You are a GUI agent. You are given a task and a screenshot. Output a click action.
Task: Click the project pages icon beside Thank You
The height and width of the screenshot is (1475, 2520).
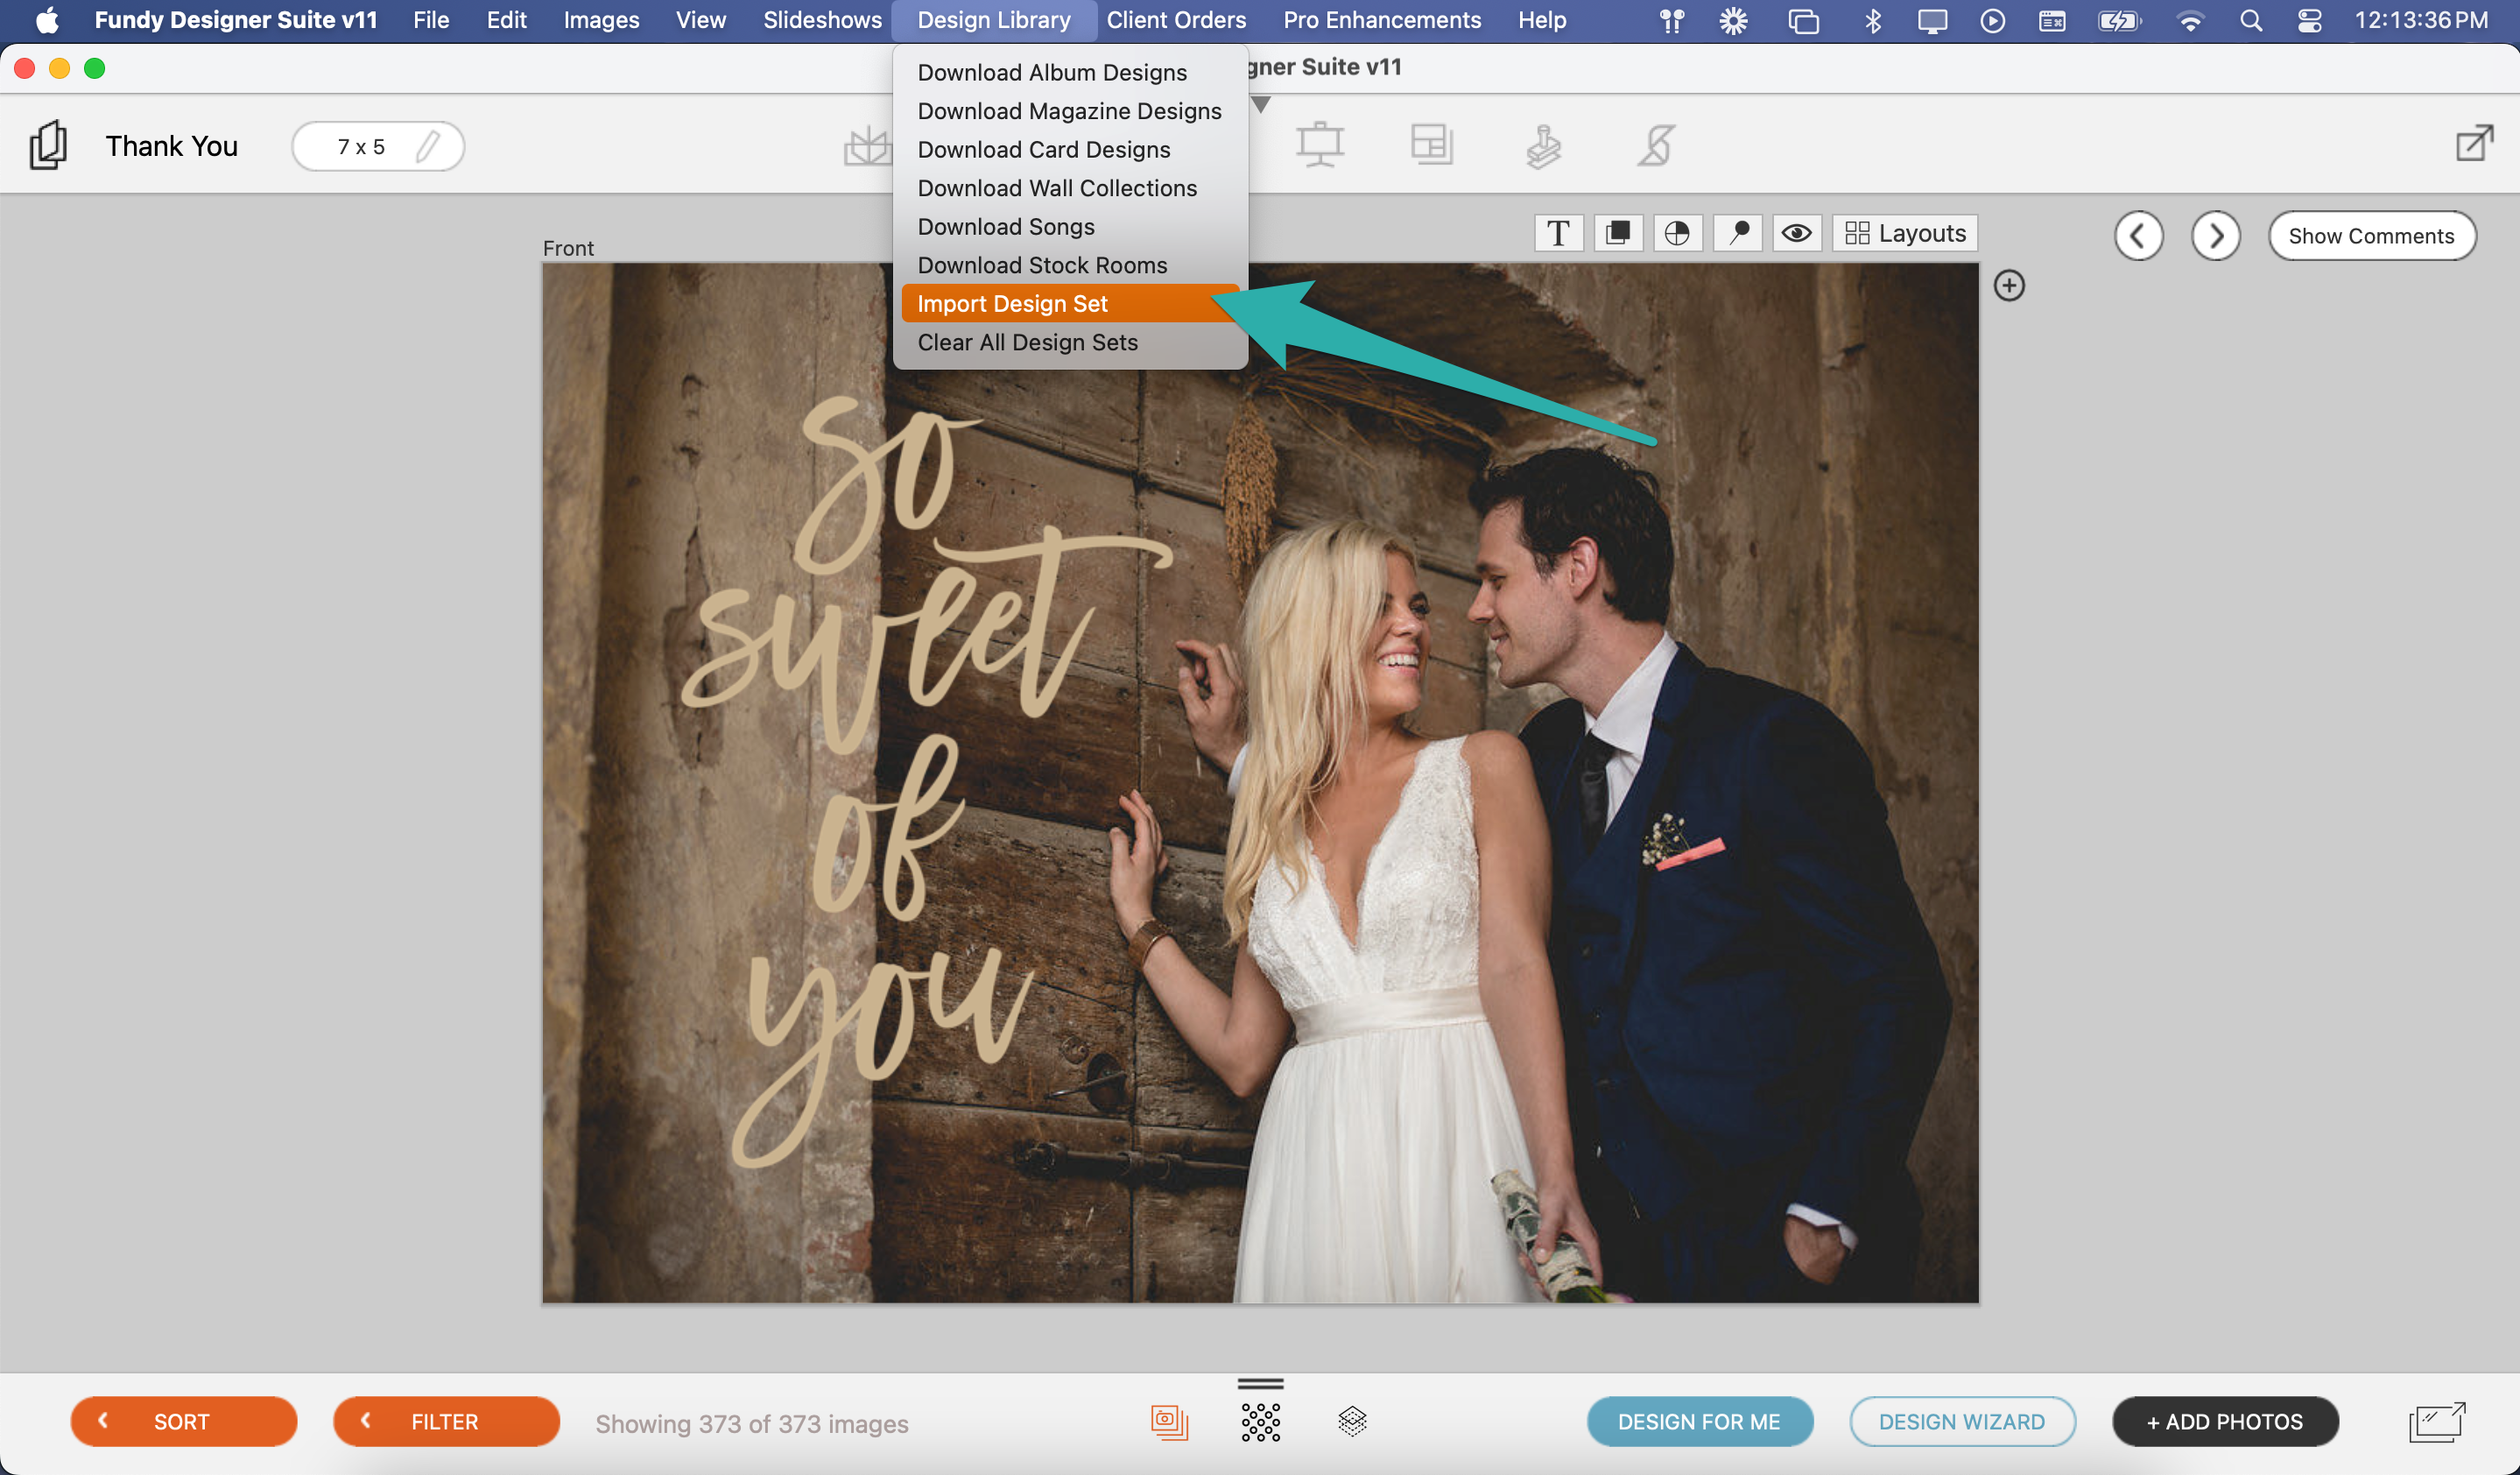tap(48, 146)
